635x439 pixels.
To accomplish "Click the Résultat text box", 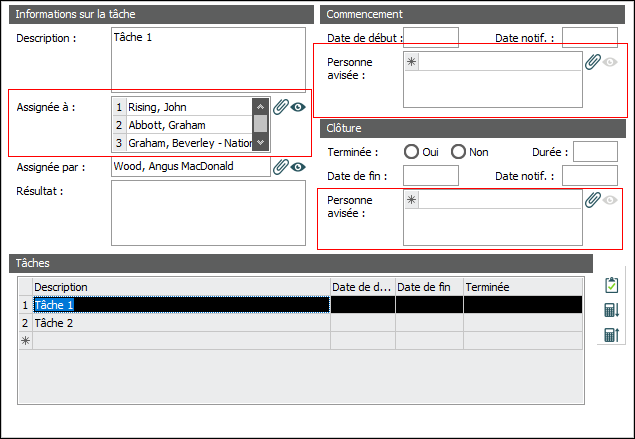I will coord(208,212).
